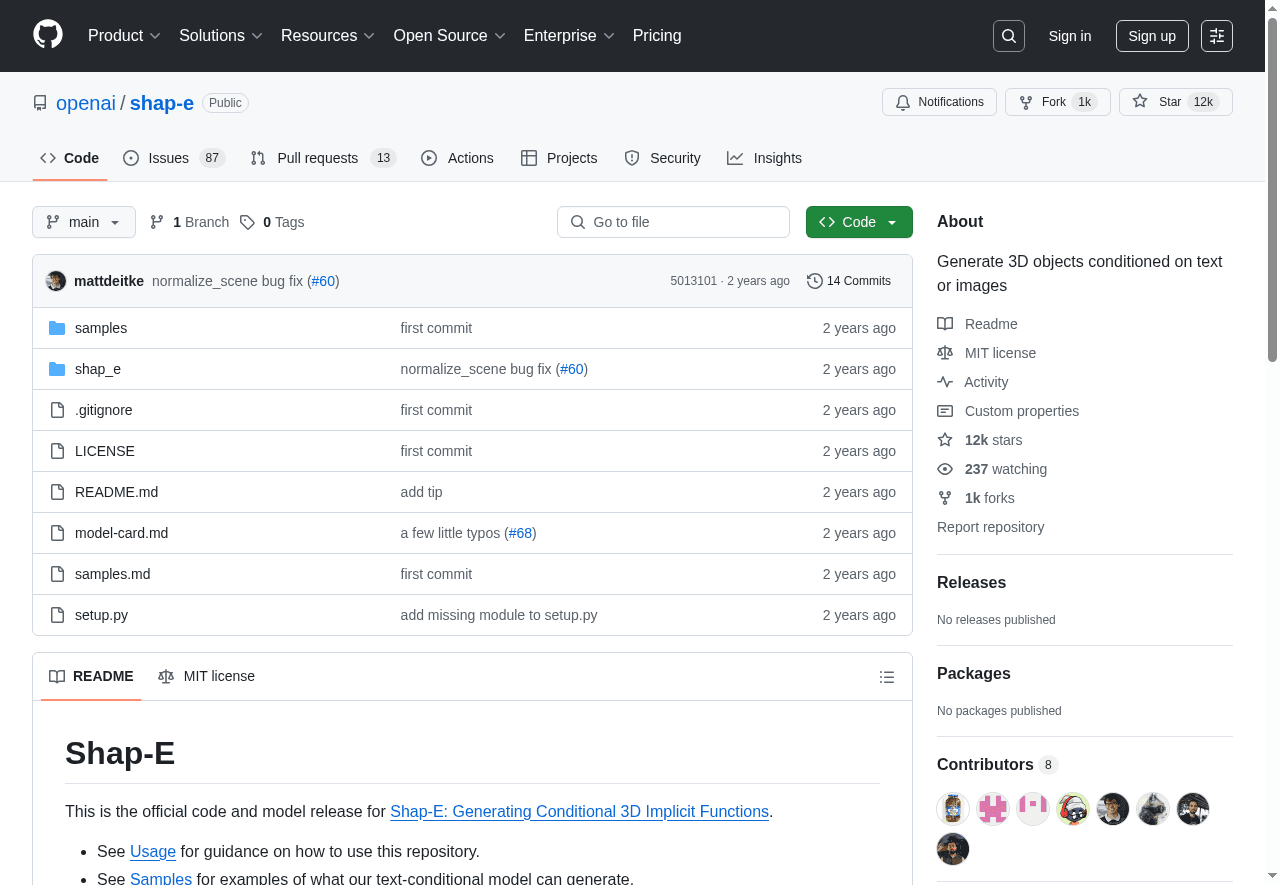Image resolution: width=1280 pixels, height=885 pixels.
Task: Click the appearance settings icon in header
Action: point(1217,36)
